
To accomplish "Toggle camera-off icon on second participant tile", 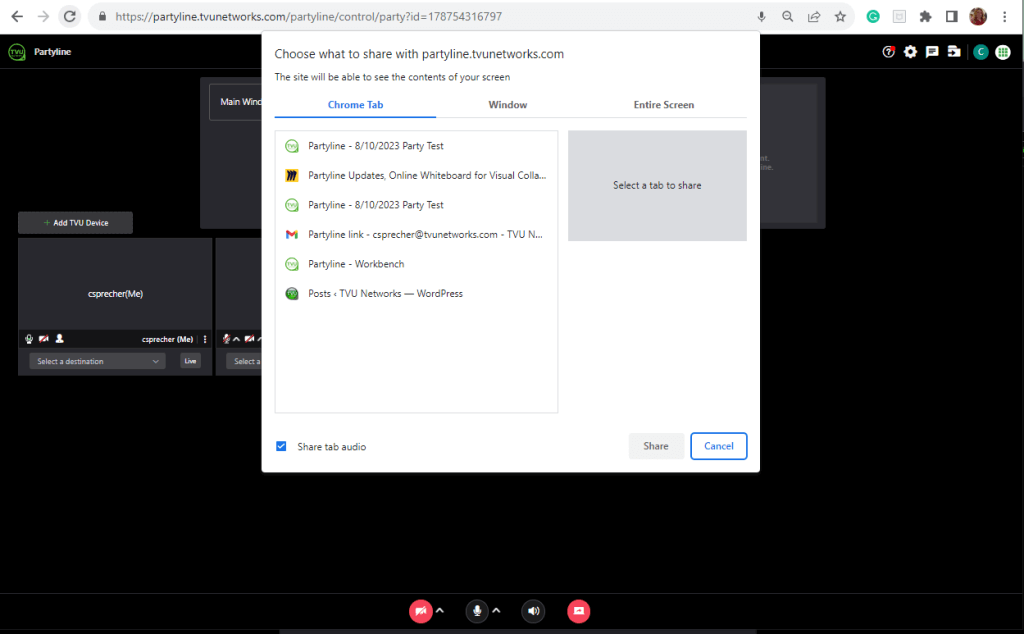I will coord(249,339).
